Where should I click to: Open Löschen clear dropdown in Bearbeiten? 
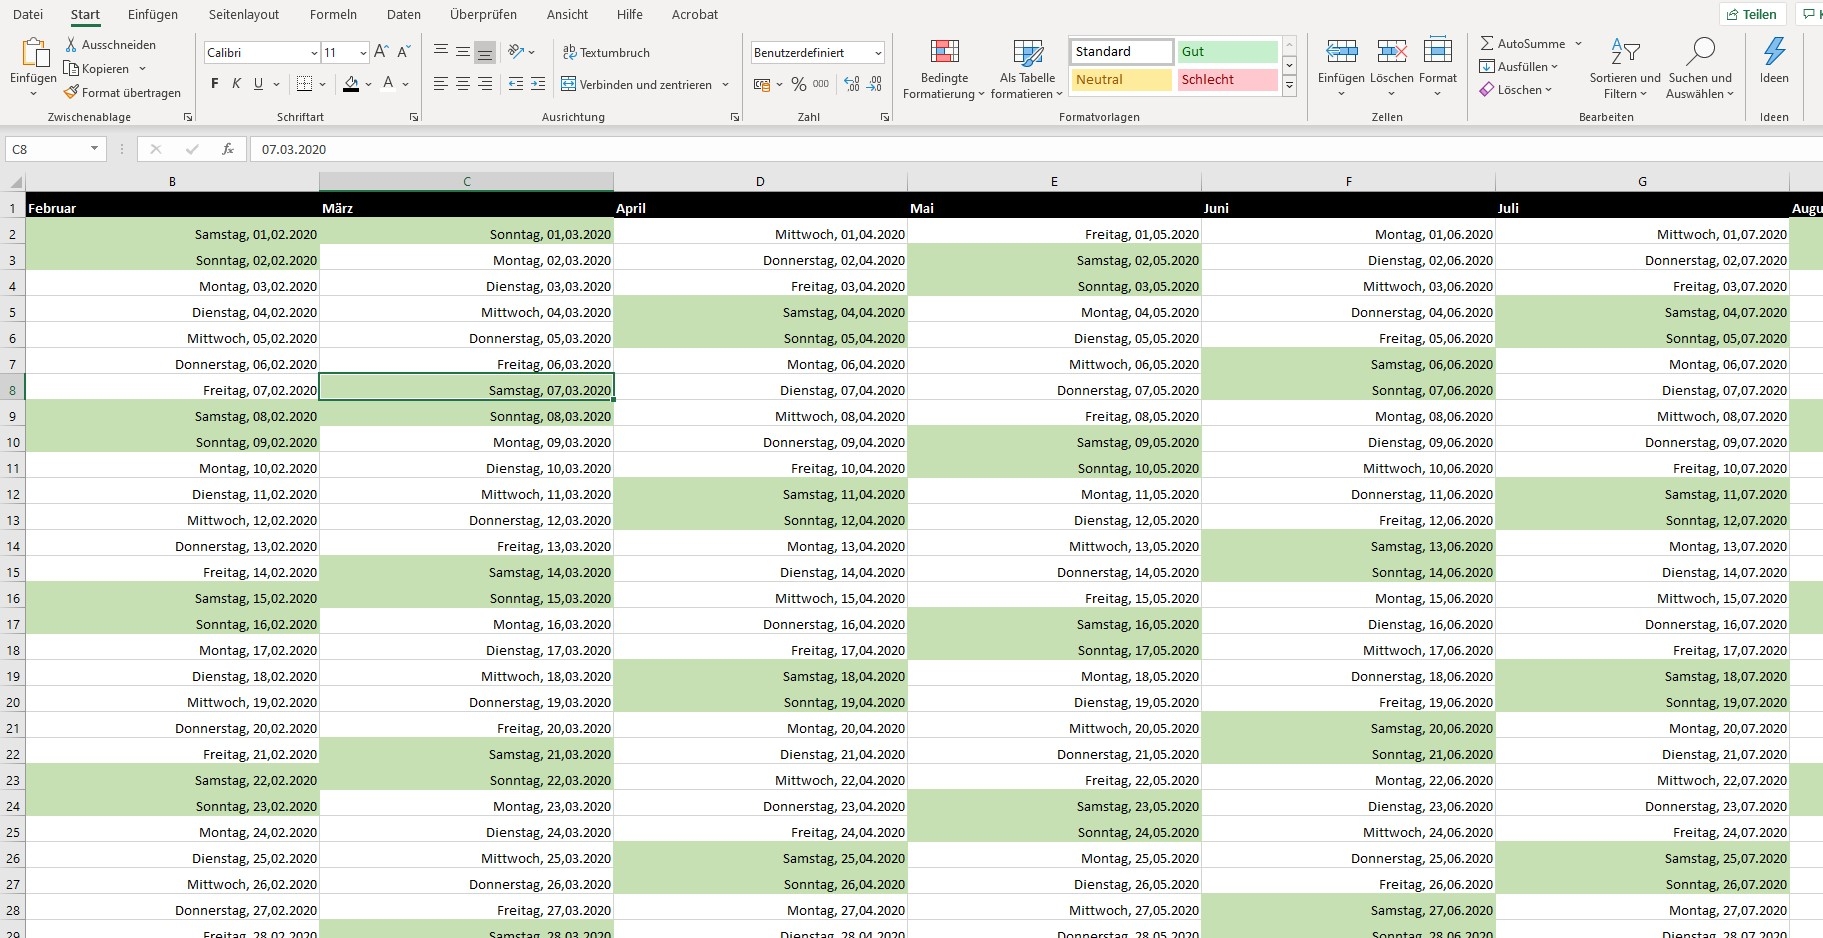(x=1516, y=90)
